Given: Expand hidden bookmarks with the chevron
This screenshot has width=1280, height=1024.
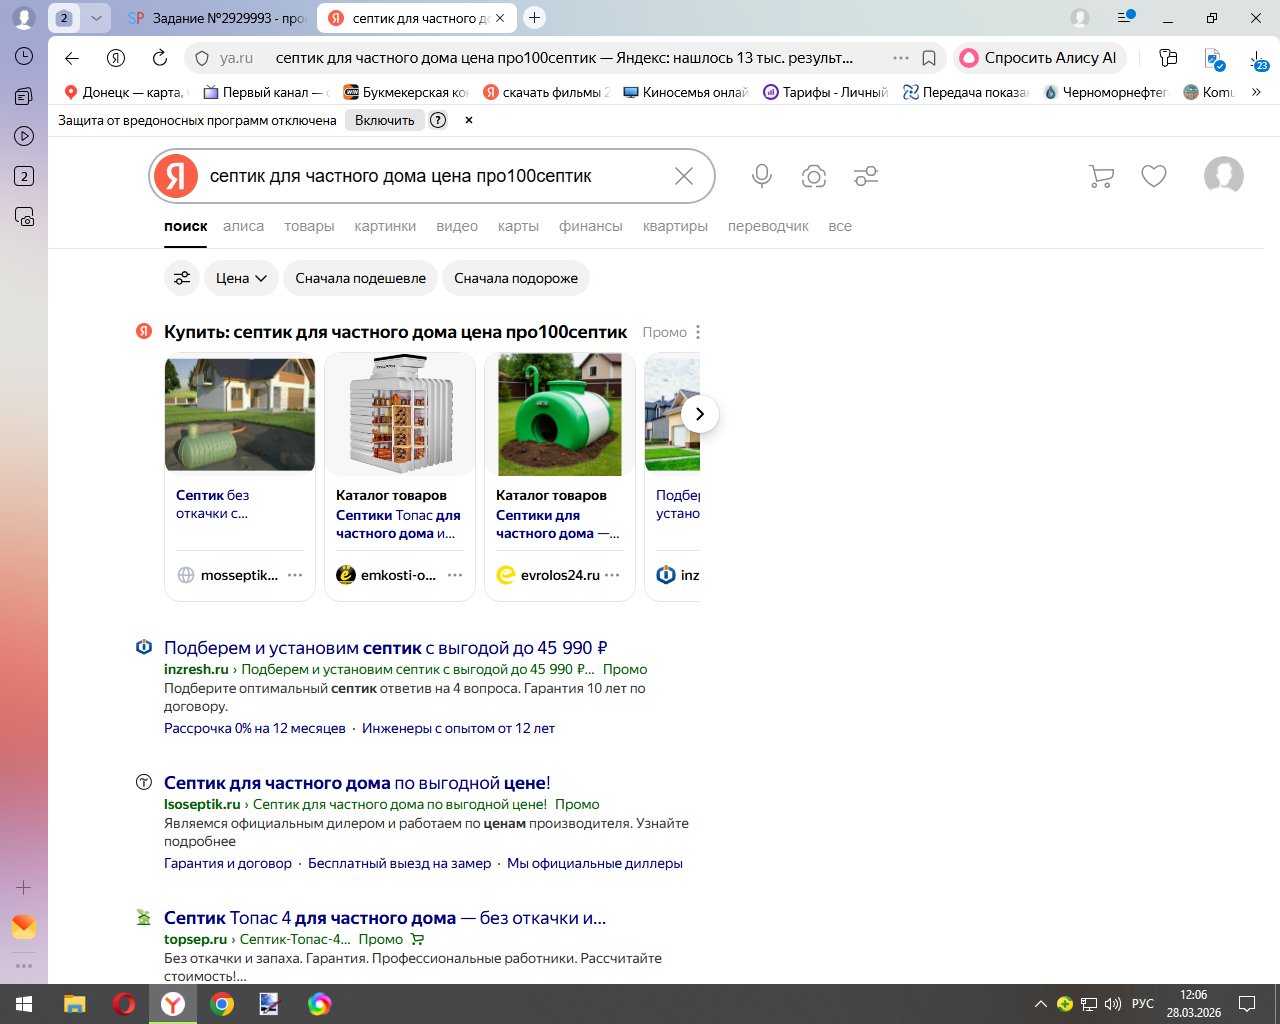Looking at the screenshot, I should click(1256, 92).
